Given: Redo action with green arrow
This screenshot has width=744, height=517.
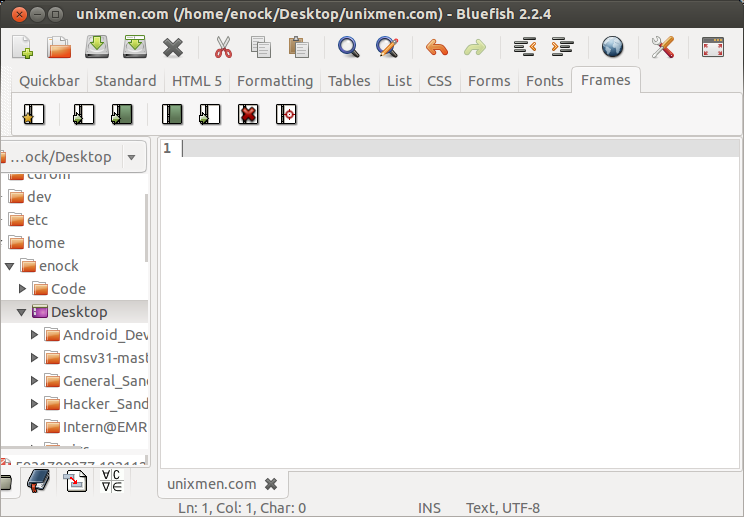Looking at the screenshot, I should point(475,48).
